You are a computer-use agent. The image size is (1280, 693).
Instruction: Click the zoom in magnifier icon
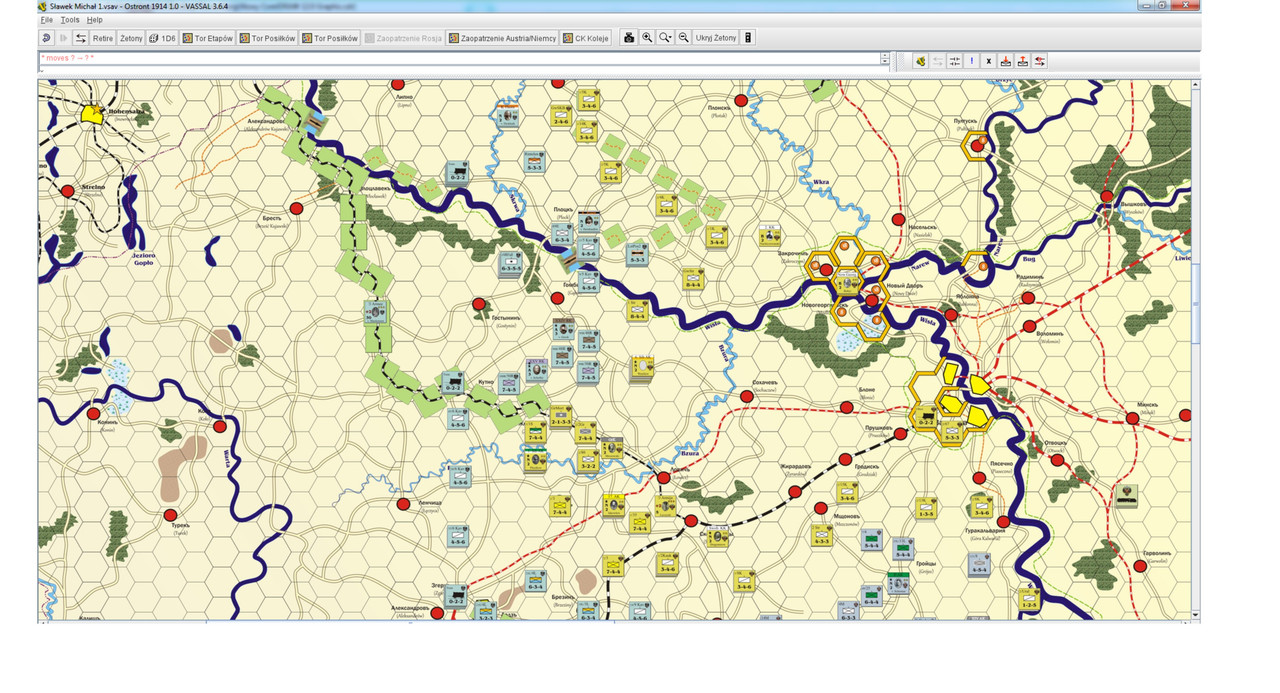coord(647,38)
